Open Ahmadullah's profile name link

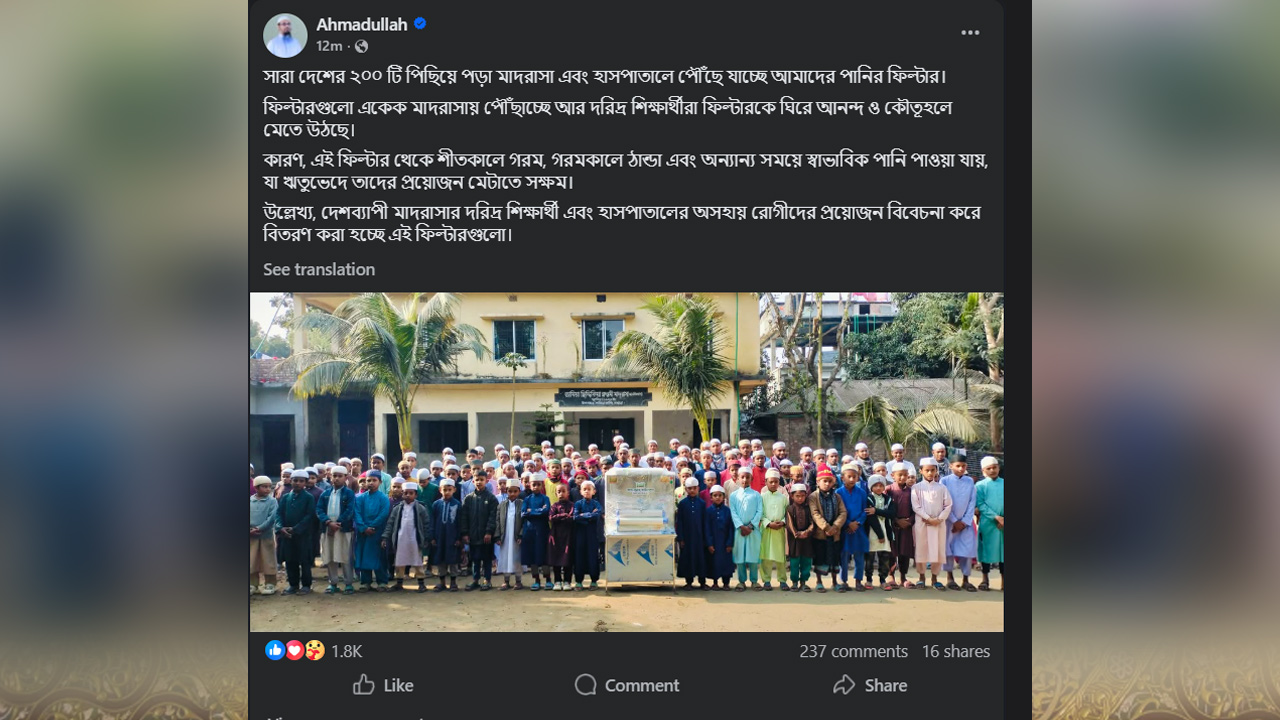pos(362,24)
